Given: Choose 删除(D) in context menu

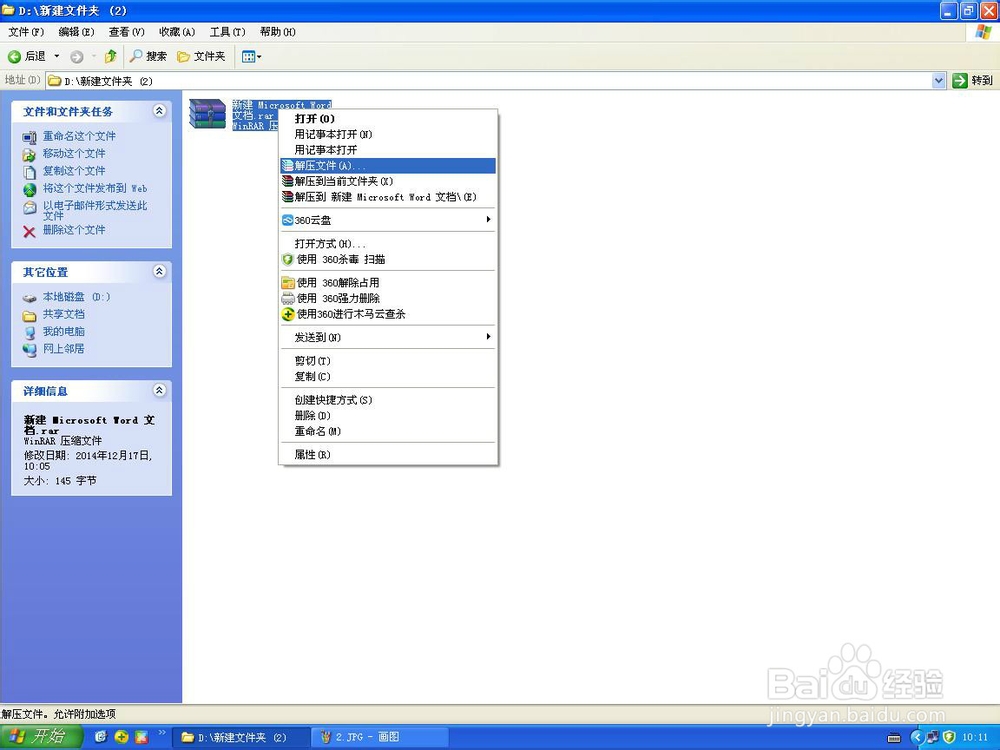Looking at the screenshot, I should click(x=388, y=415).
